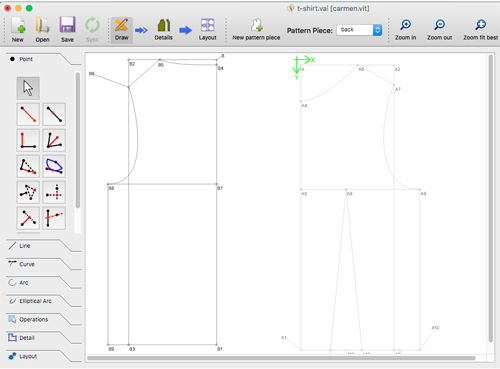Click the green origin axis marker
The image size is (500, 369).
[303, 68]
